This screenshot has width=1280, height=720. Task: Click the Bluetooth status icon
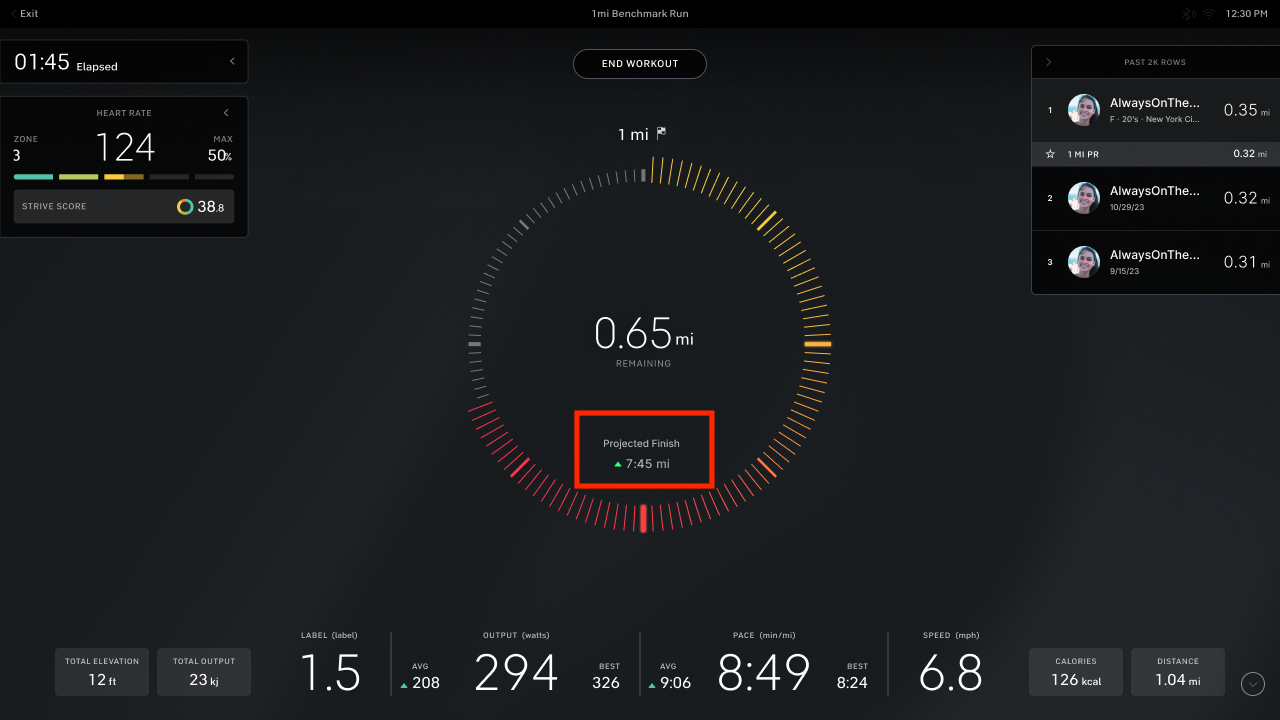(1189, 14)
